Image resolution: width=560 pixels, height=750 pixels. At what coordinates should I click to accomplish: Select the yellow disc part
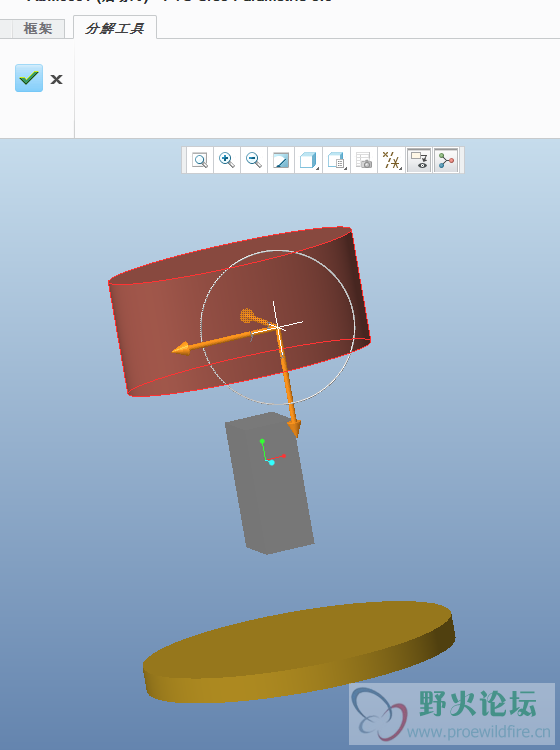(x=299, y=651)
